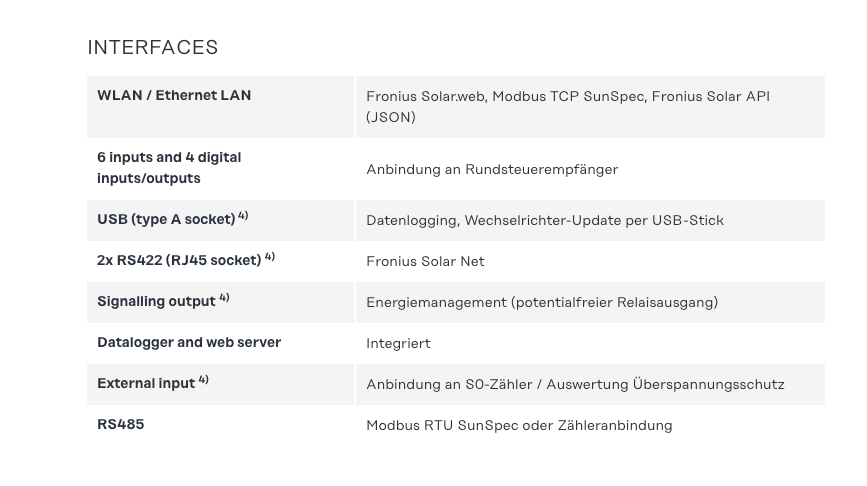Select the USB (type A socket) label

(166, 219)
